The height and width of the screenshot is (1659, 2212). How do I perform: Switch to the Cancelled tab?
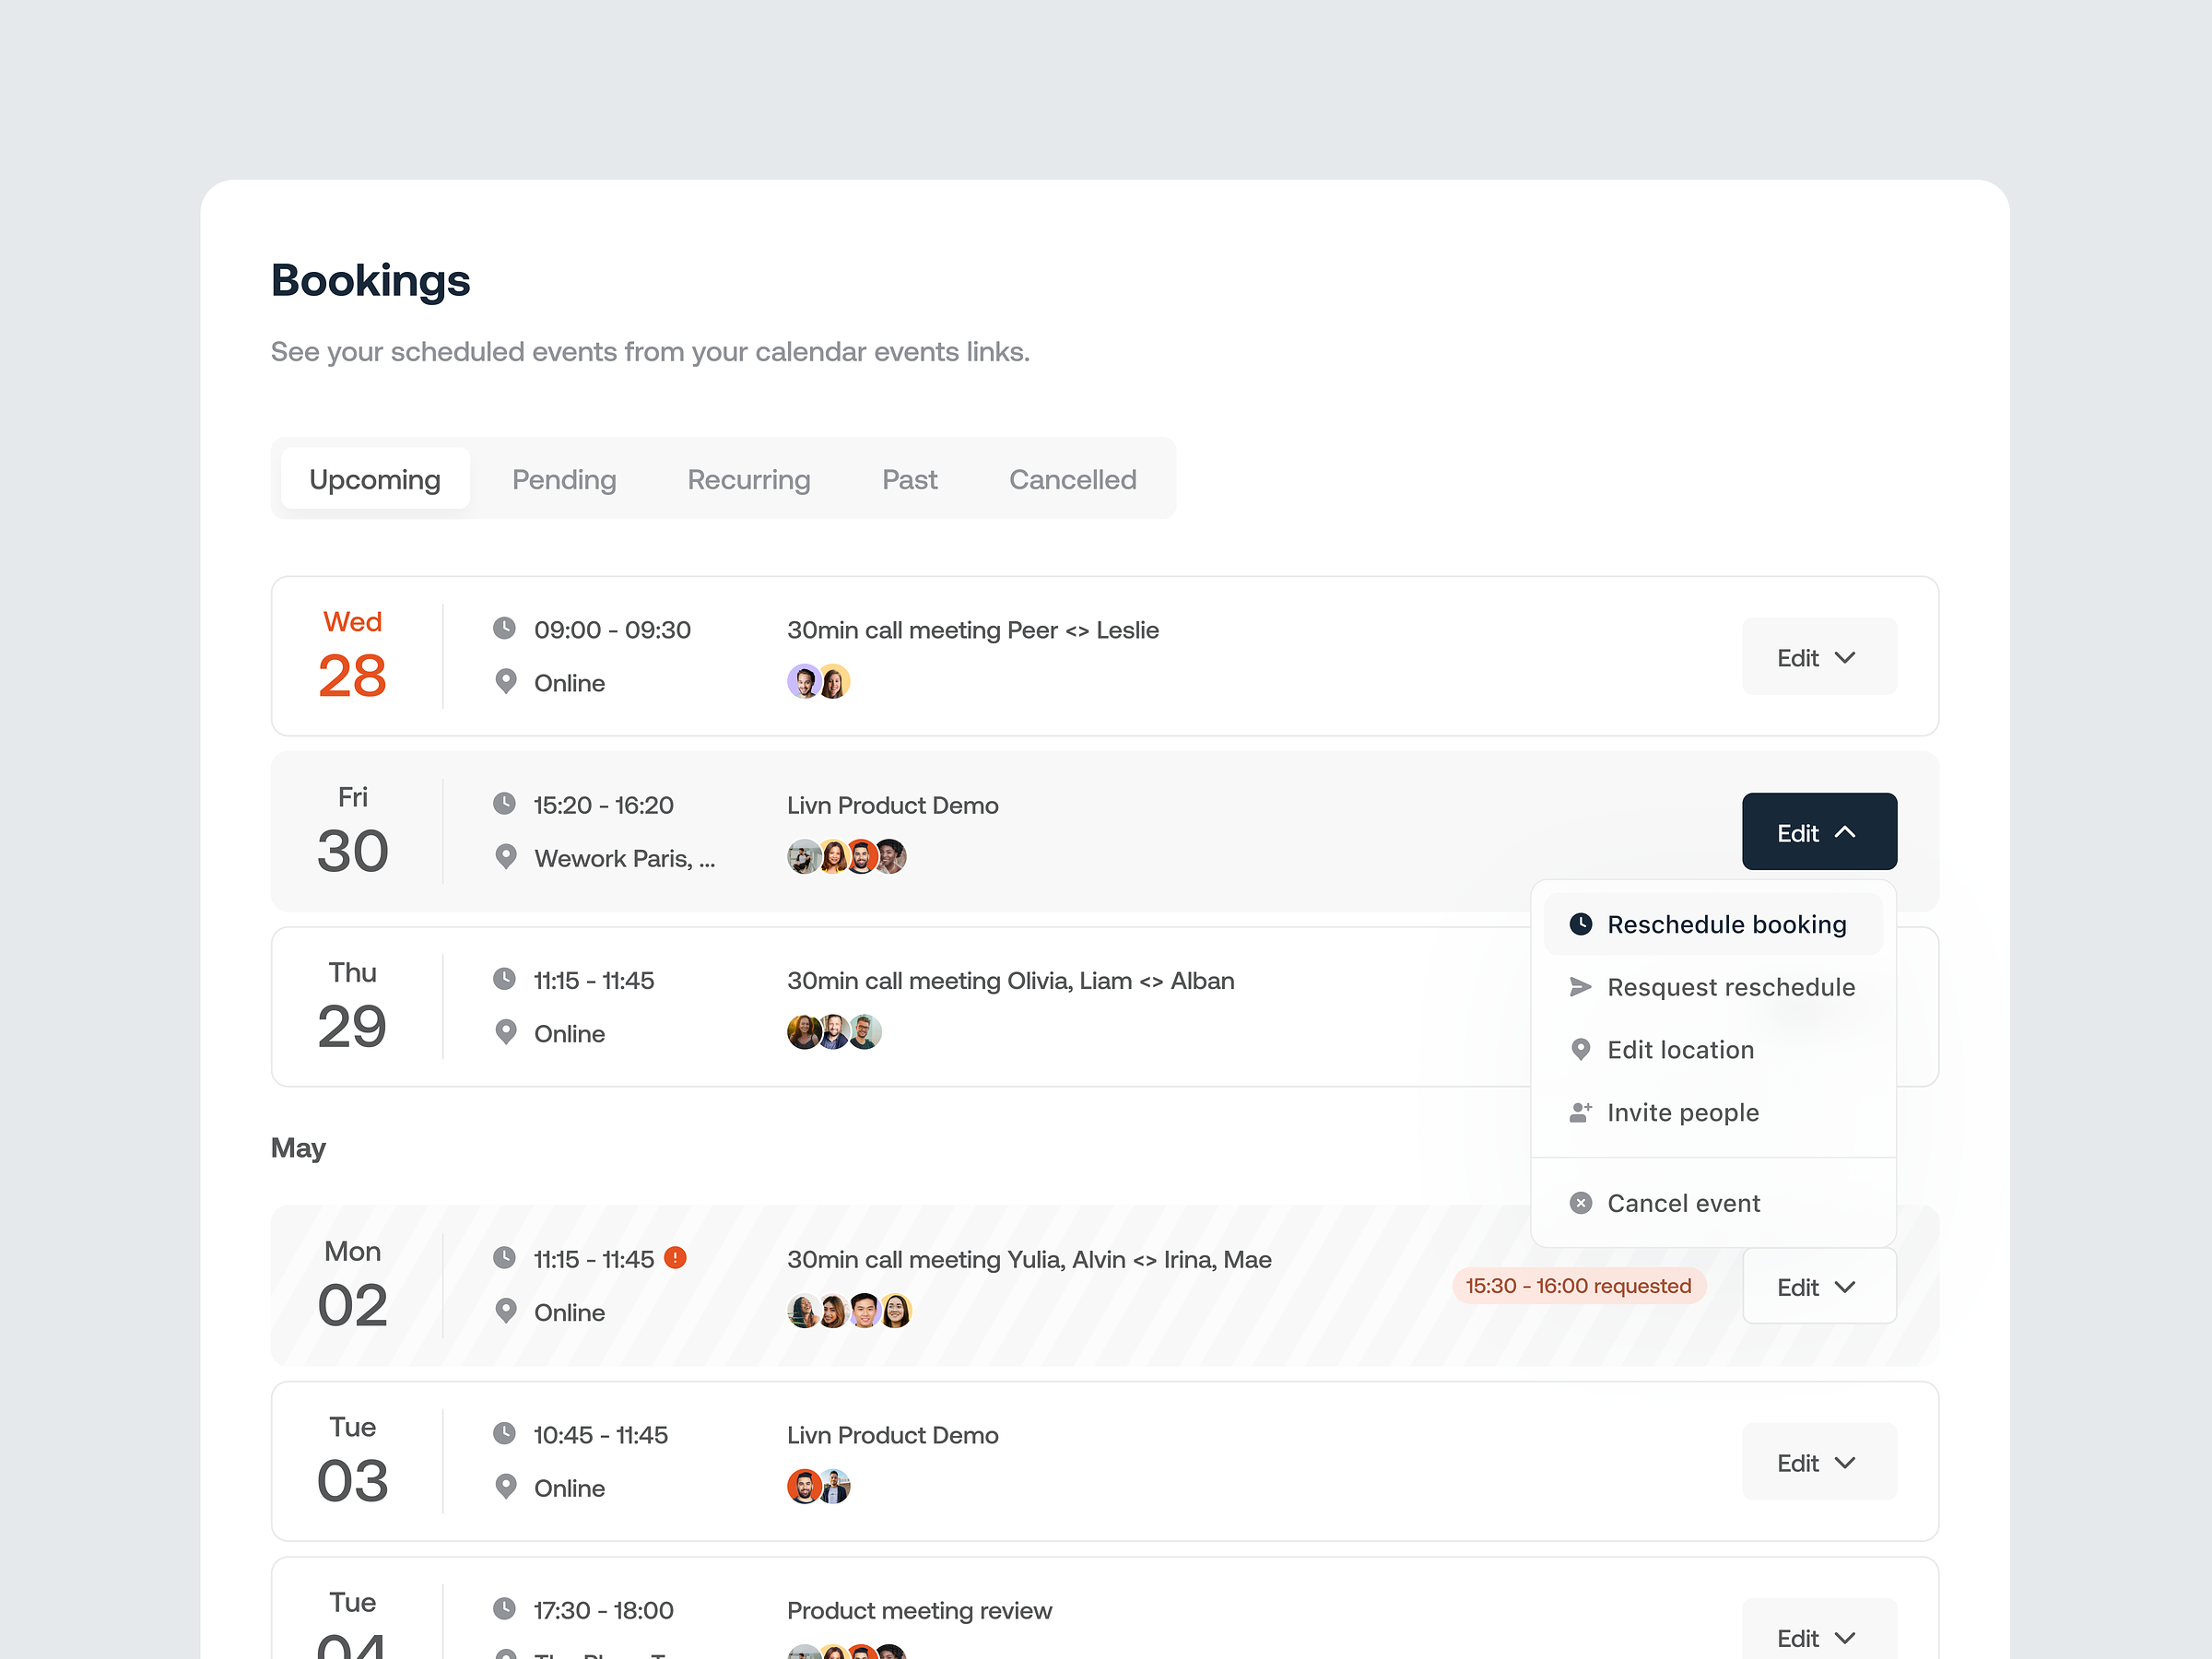[1072, 479]
